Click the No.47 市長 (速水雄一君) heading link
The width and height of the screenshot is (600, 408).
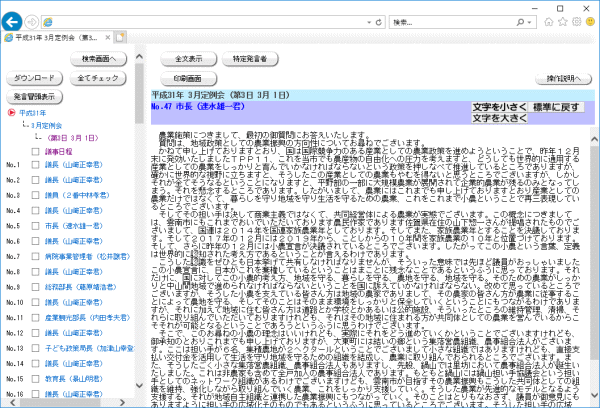coord(198,106)
